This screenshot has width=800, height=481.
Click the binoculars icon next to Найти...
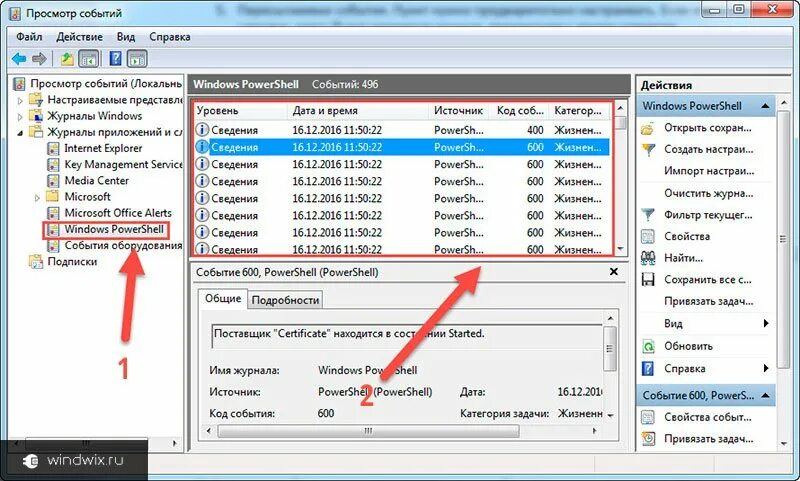click(648, 258)
